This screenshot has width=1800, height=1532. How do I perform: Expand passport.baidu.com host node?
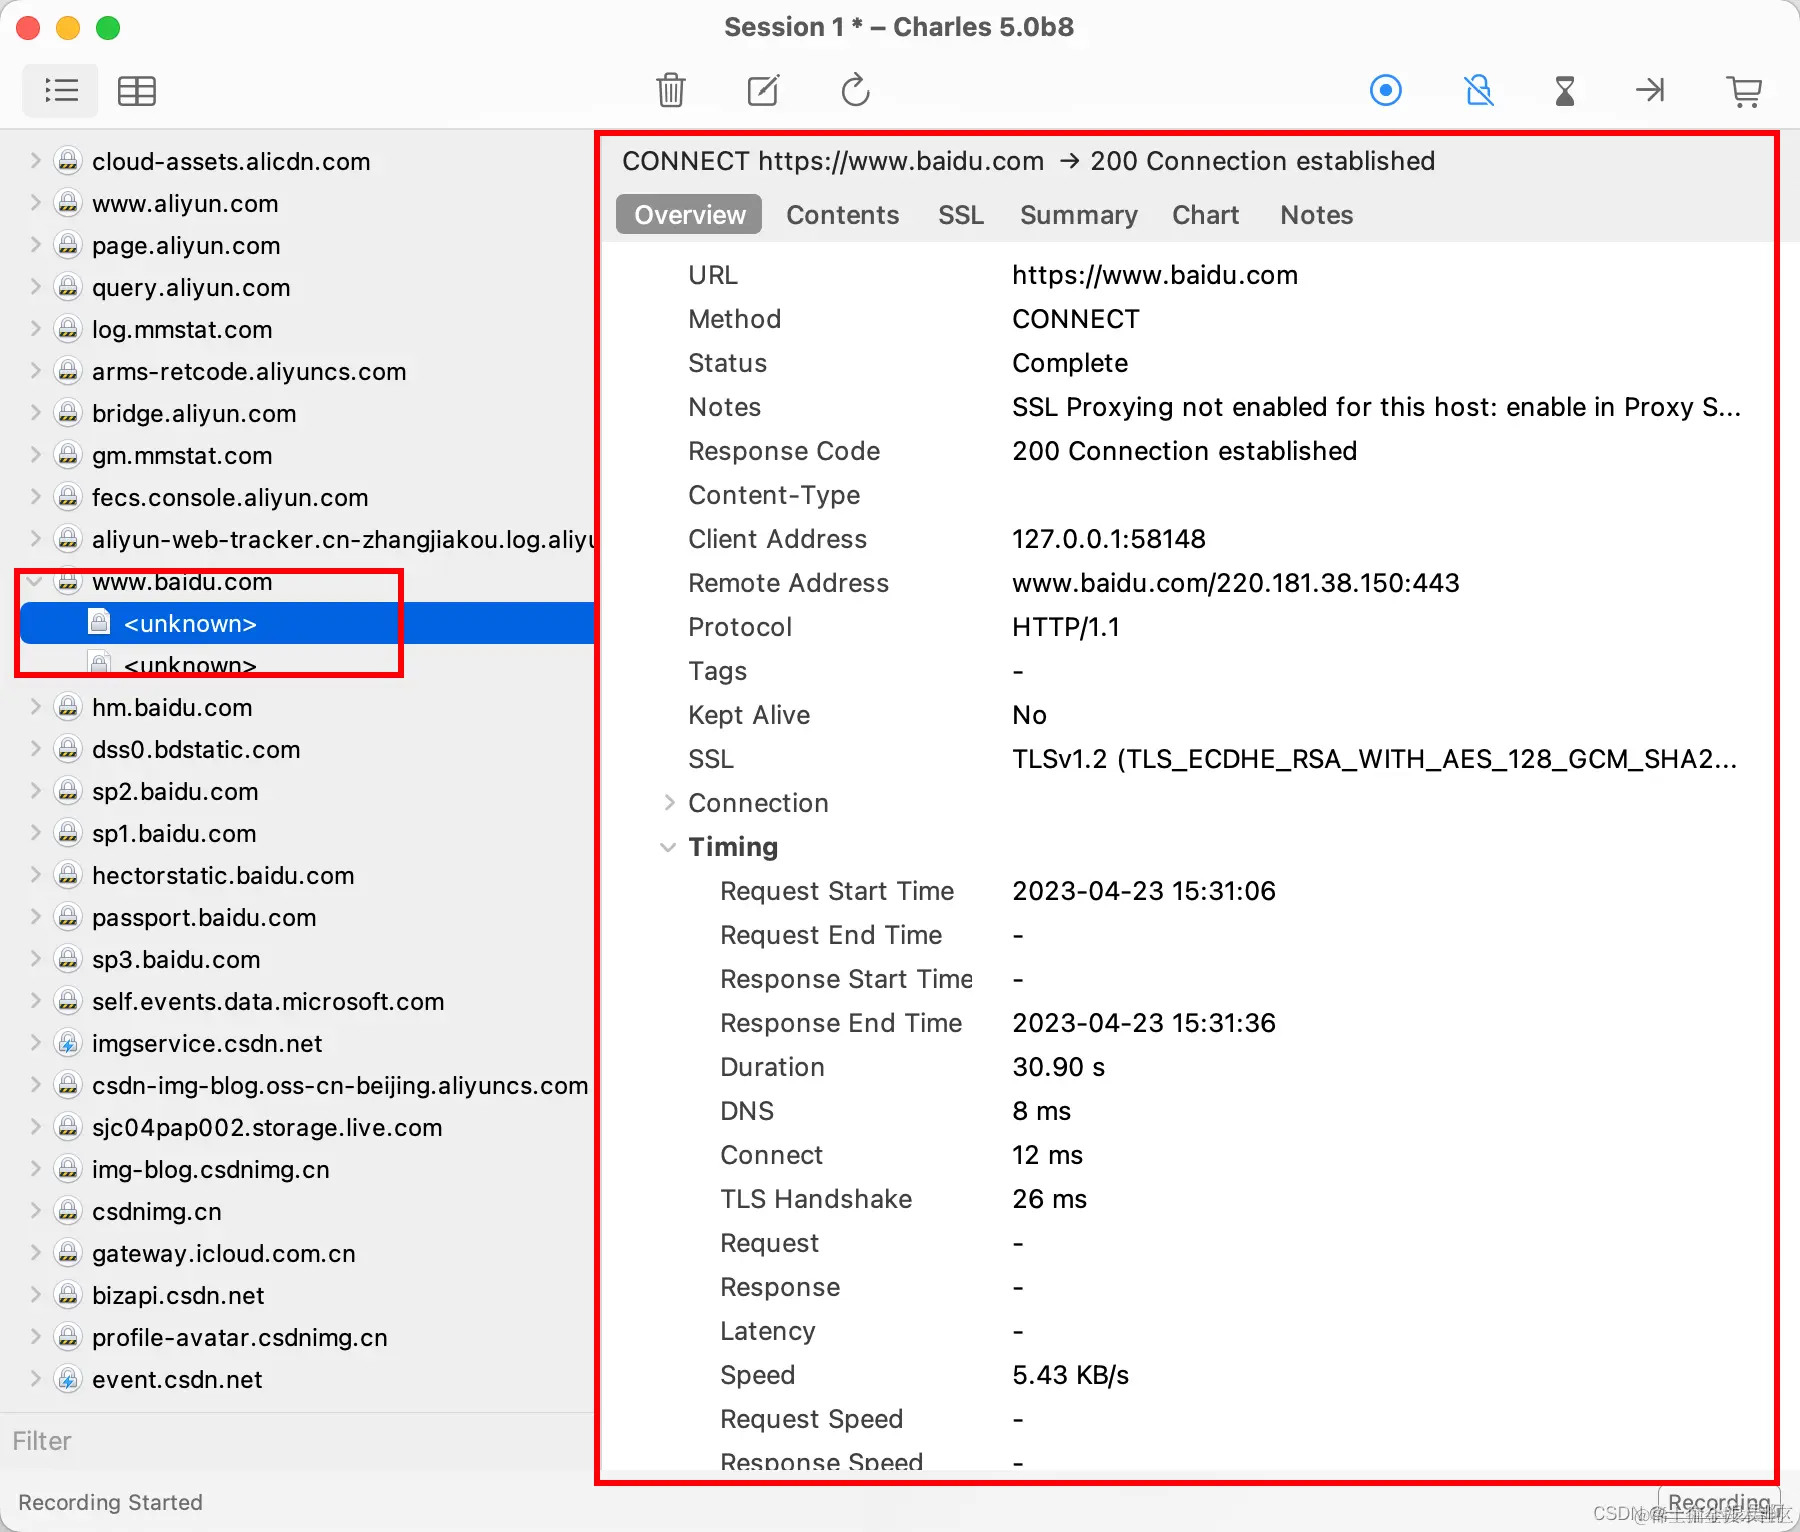(x=35, y=917)
